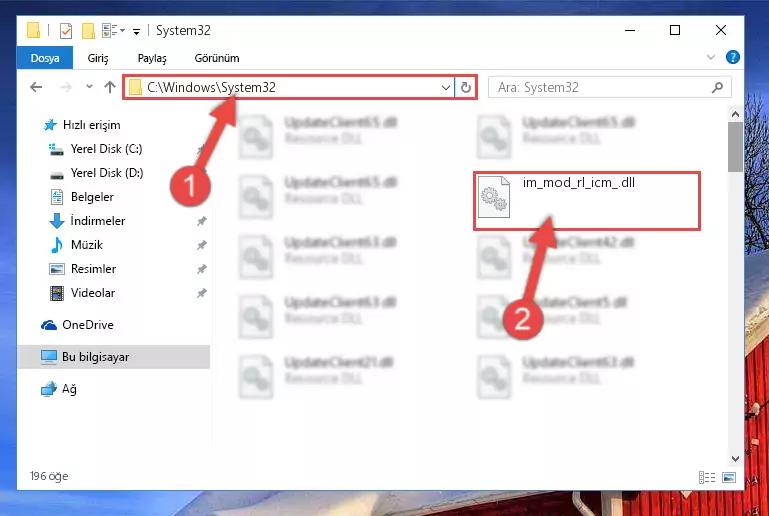769x516 pixels.
Task: Unpin Resimler using its pin icon
Action: [201, 269]
